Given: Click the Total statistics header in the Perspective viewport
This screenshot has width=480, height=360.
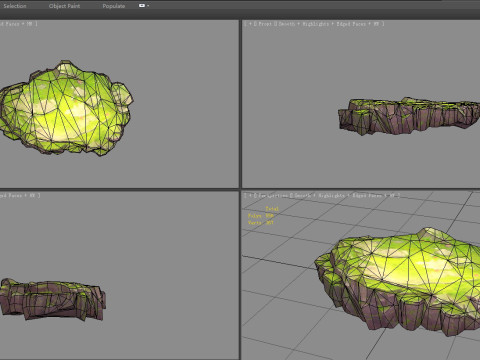Looking at the screenshot, I should [x=272, y=209].
